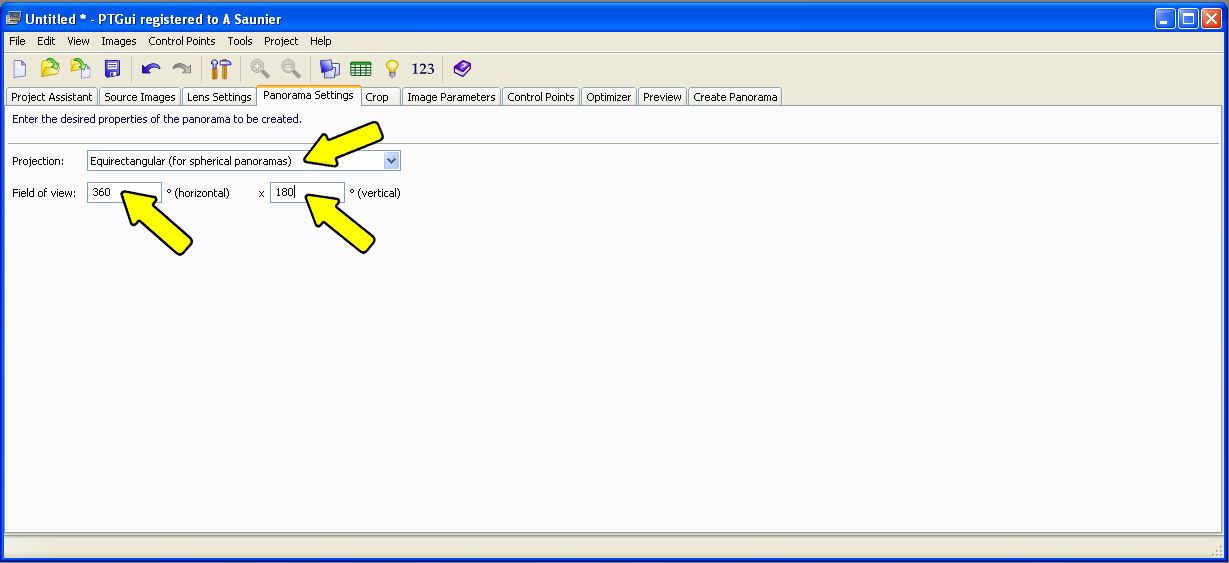This screenshot has width=1229, height=563.
Task: Click the light bulb assistant icon
Action: tap(392, 69)
